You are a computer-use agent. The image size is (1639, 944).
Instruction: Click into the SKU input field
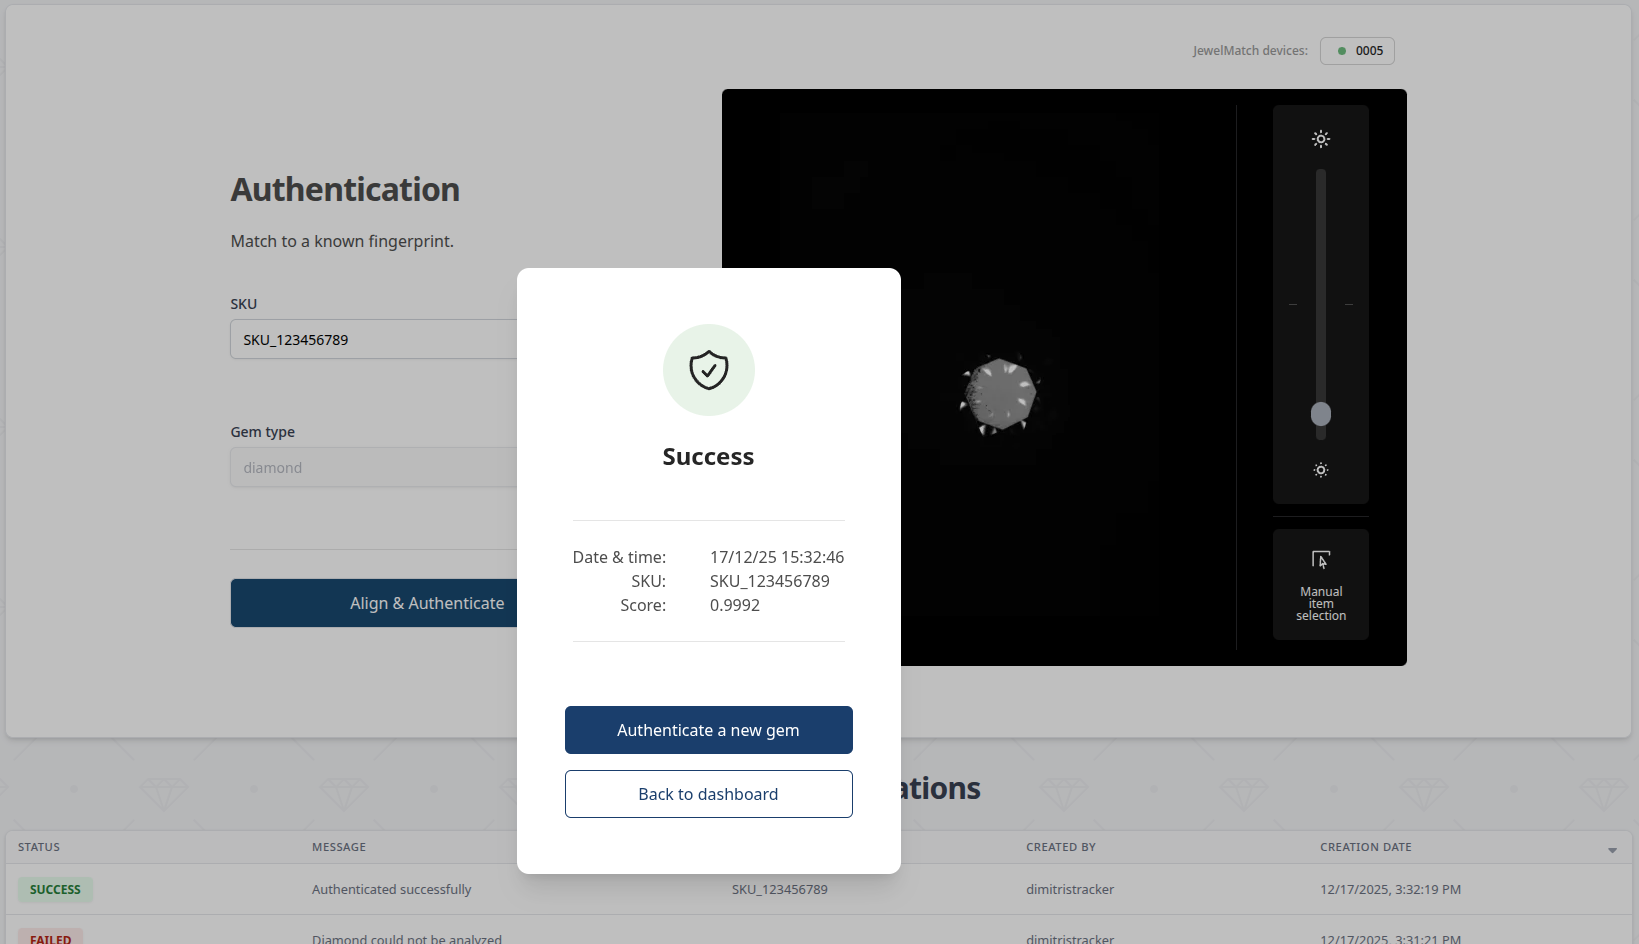click(374, 340)
